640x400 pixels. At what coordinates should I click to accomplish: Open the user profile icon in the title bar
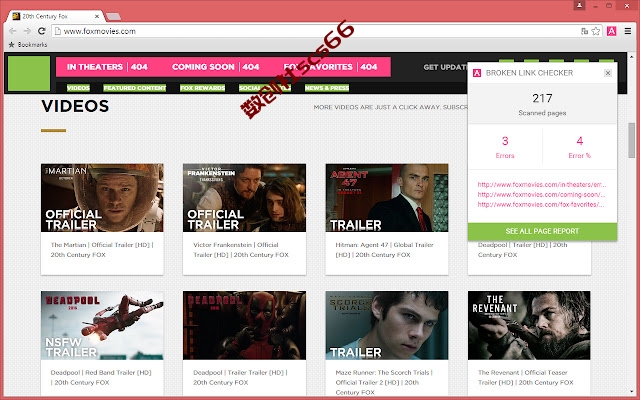point(579,5)
